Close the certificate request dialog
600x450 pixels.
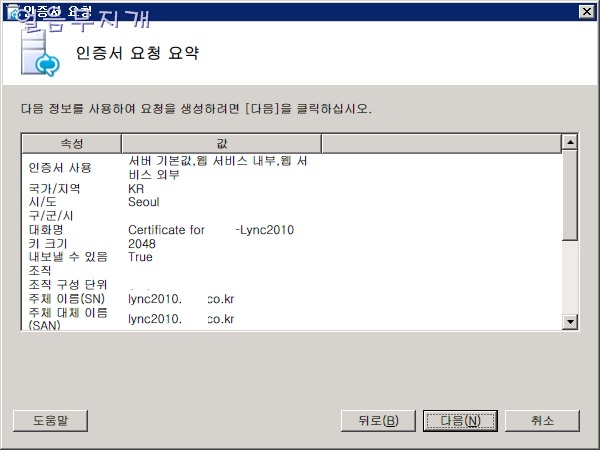(x=587, y=11)
